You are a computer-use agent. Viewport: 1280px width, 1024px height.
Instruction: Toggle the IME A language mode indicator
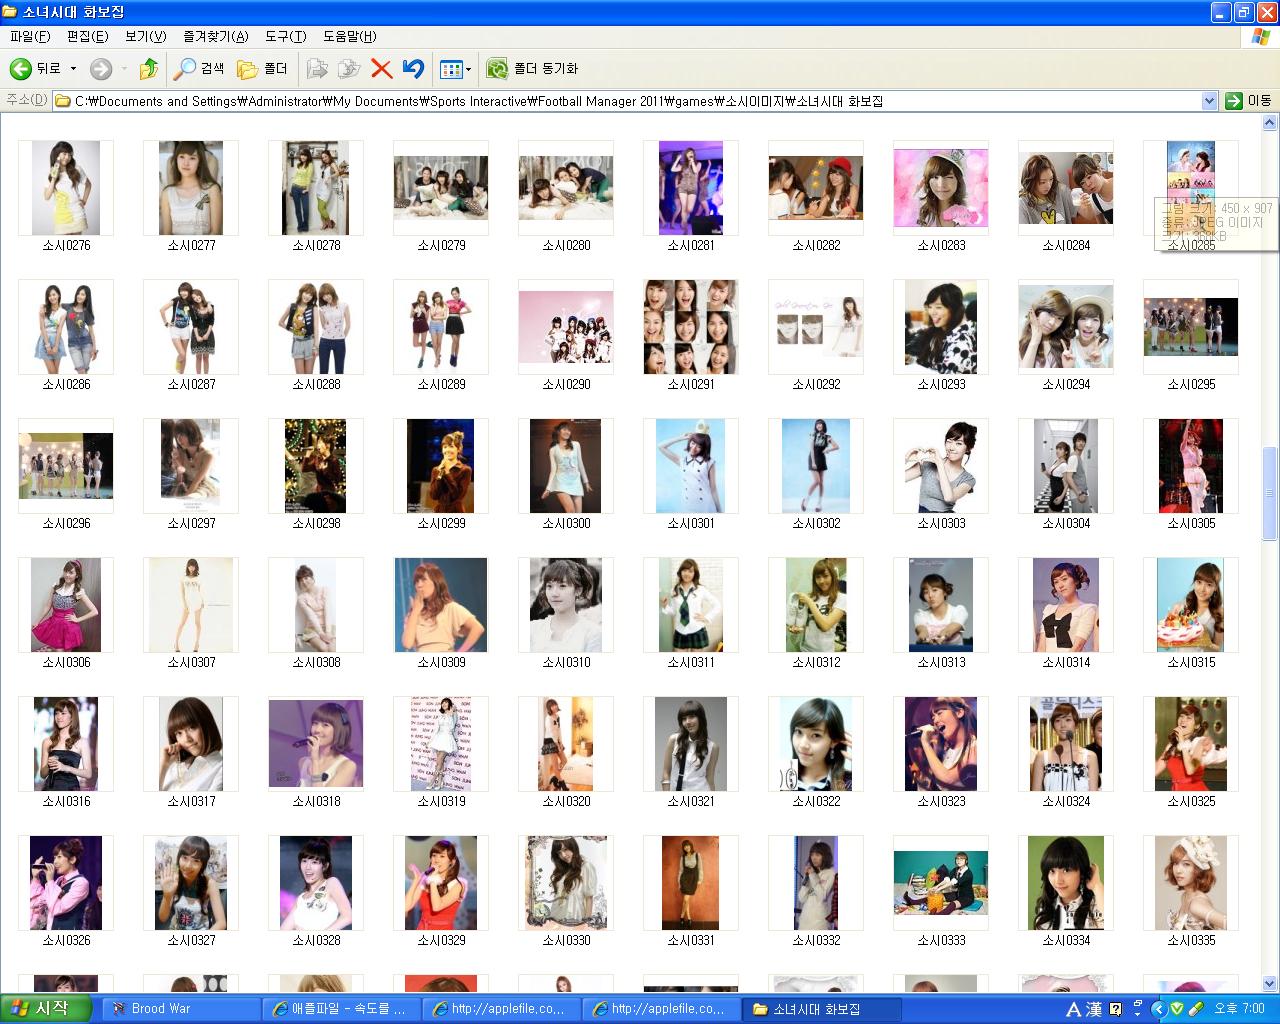(x=1073, y=1008)
